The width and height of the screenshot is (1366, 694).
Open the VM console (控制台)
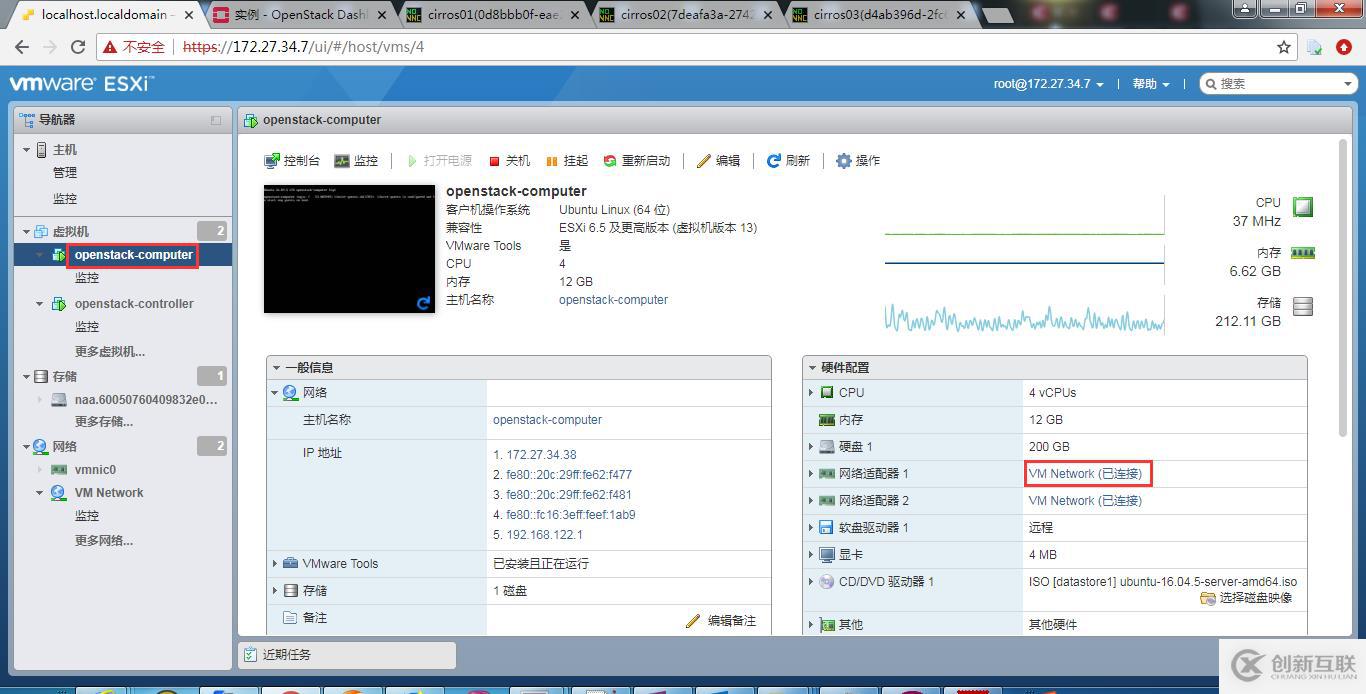[292, 161]
